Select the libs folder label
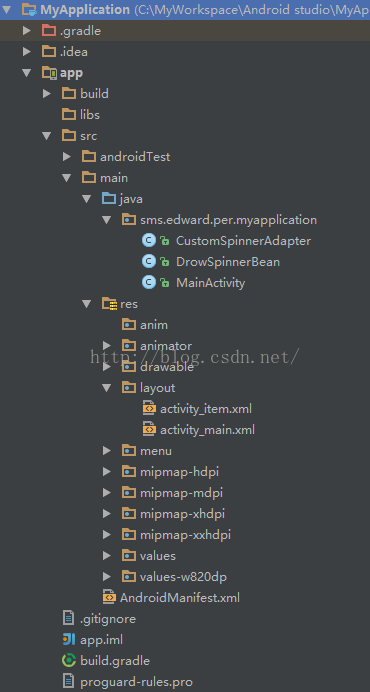This screenshot has height=692, width=370. click(90, 115)
